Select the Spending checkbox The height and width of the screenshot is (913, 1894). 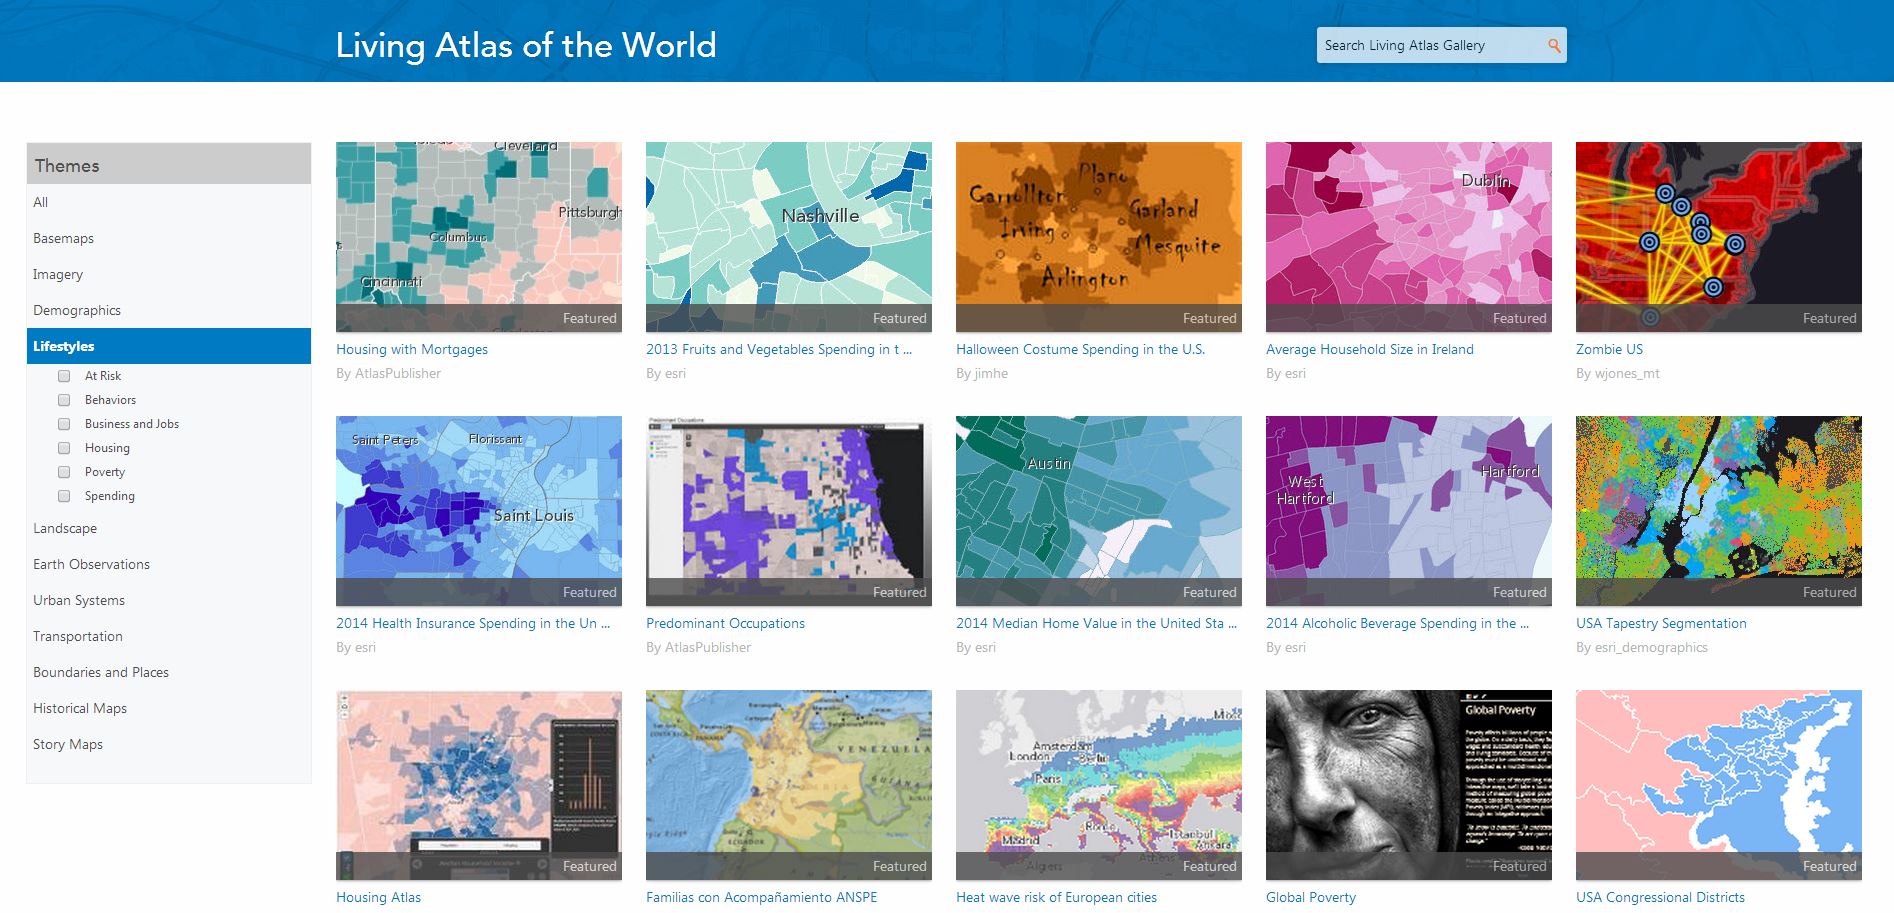coord(64,496)
